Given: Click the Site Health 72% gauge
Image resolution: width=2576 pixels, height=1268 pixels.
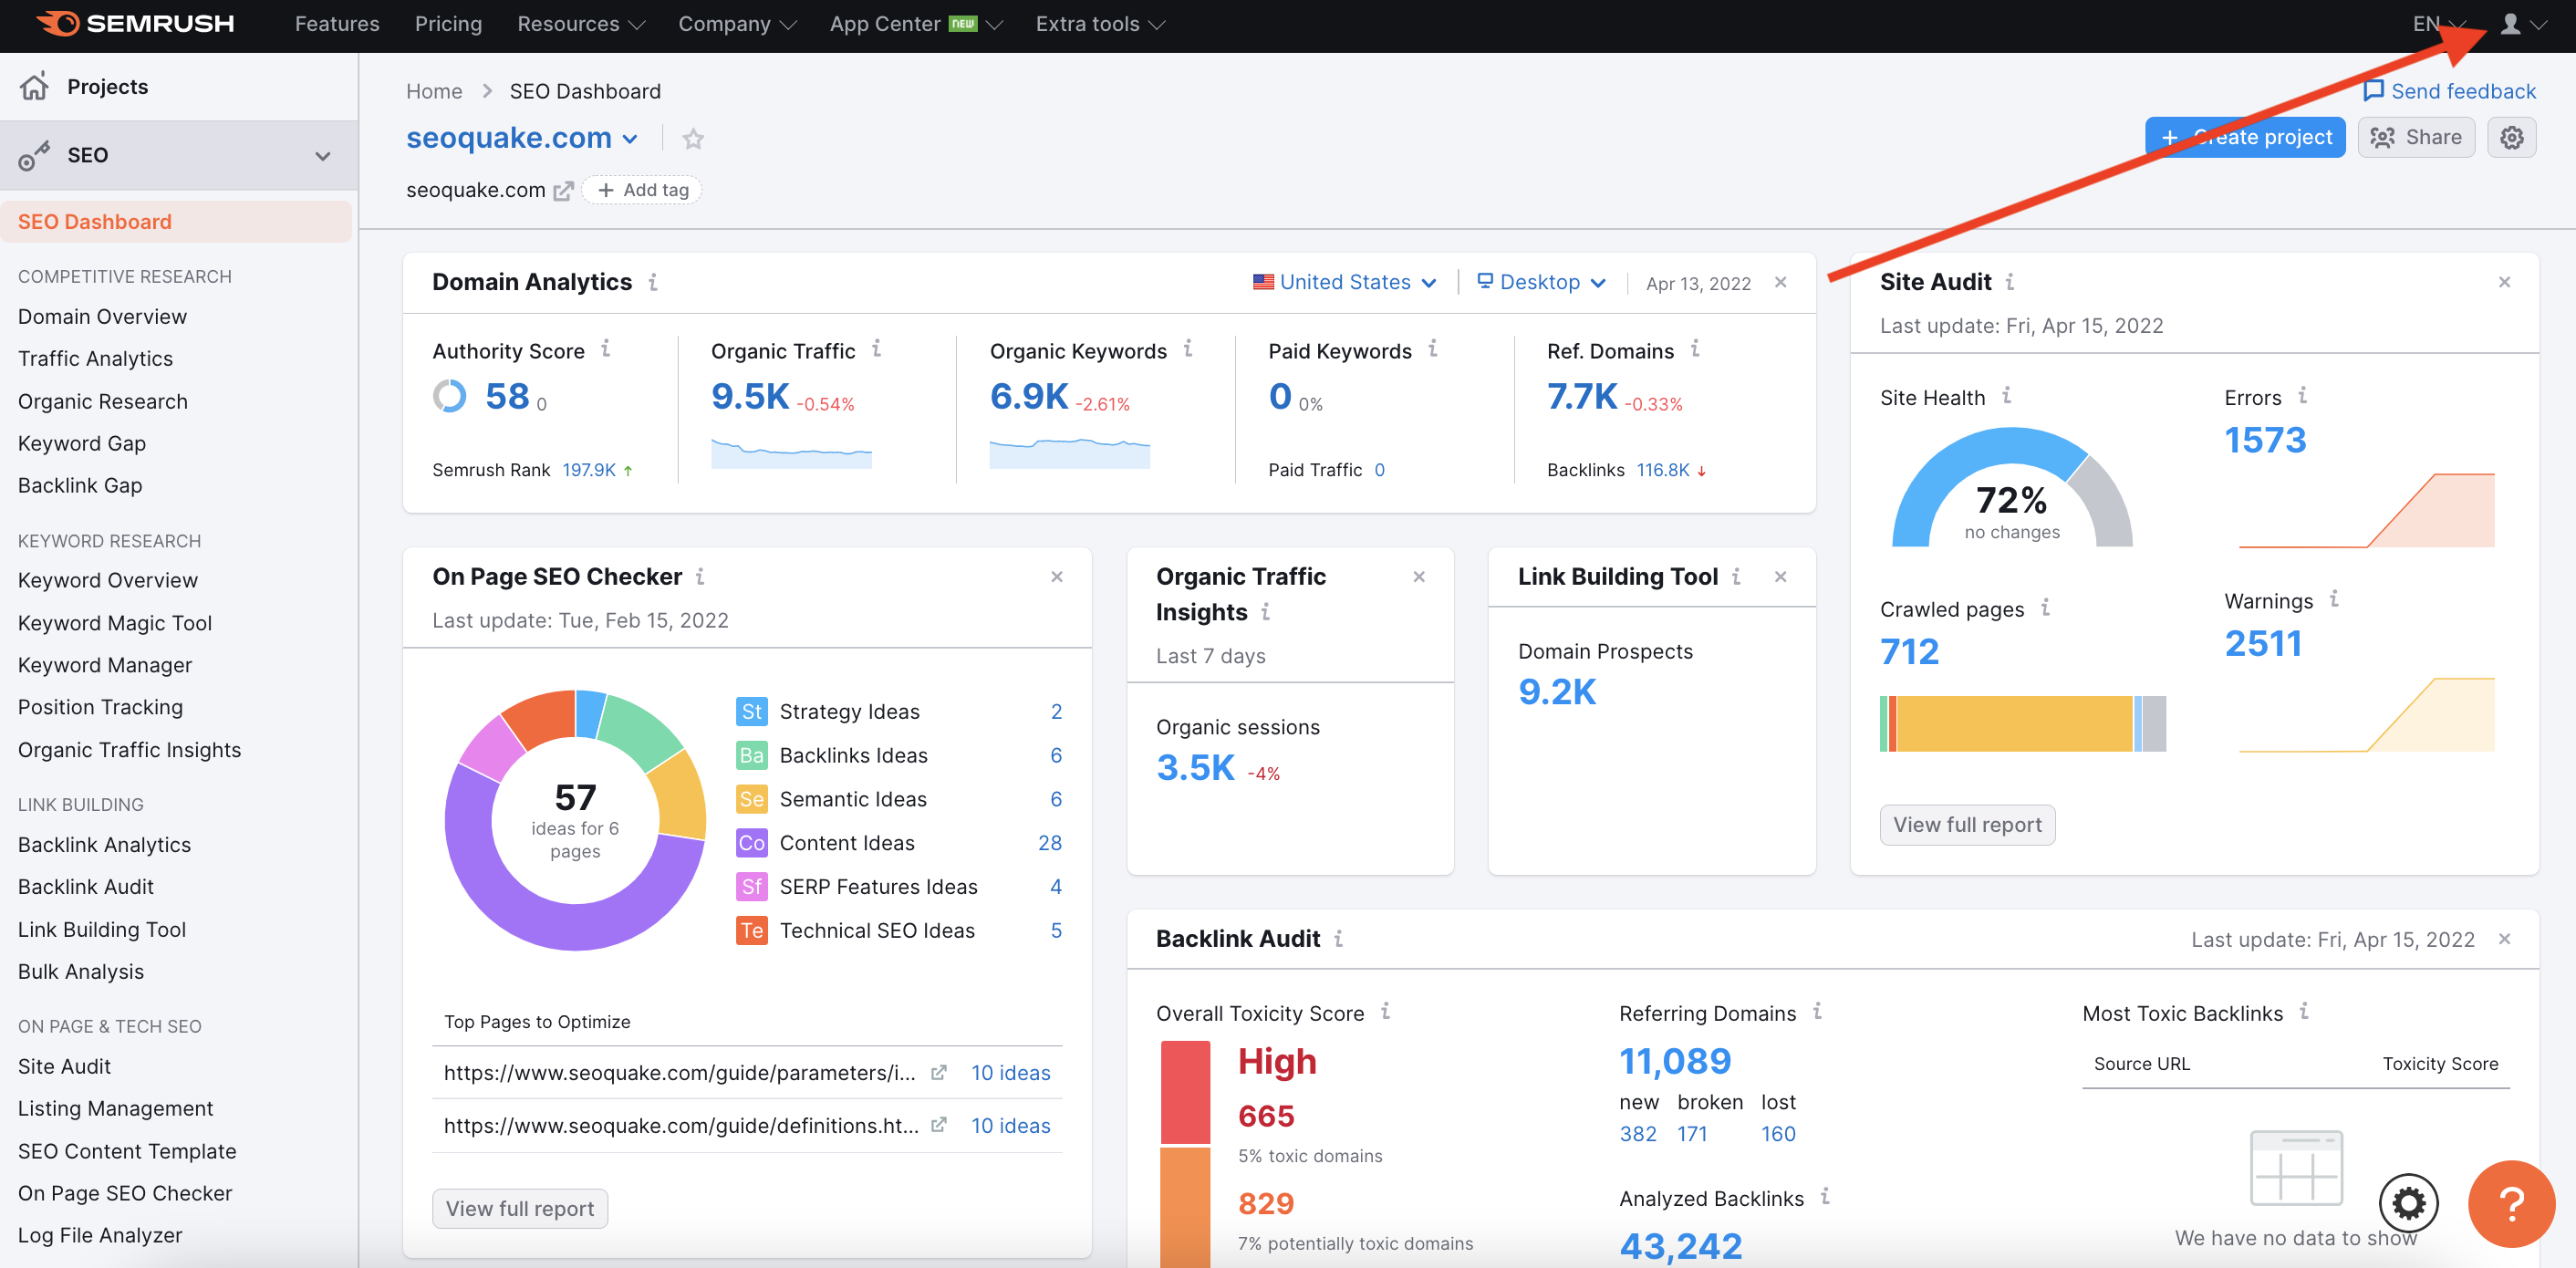Looking at the screenshot, I should (x=2012, y=488).
